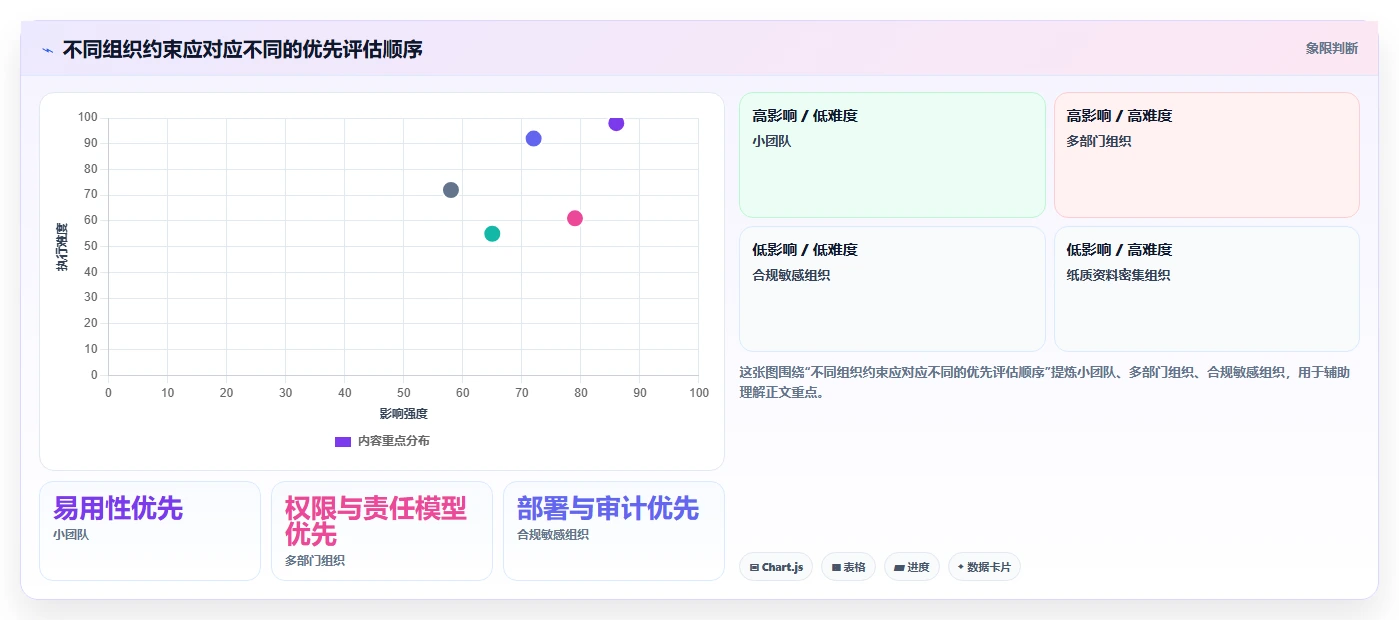1399x620 pixels.
Task: Click the icon inside the 进度 chip
Action: [x=899, y=567]
